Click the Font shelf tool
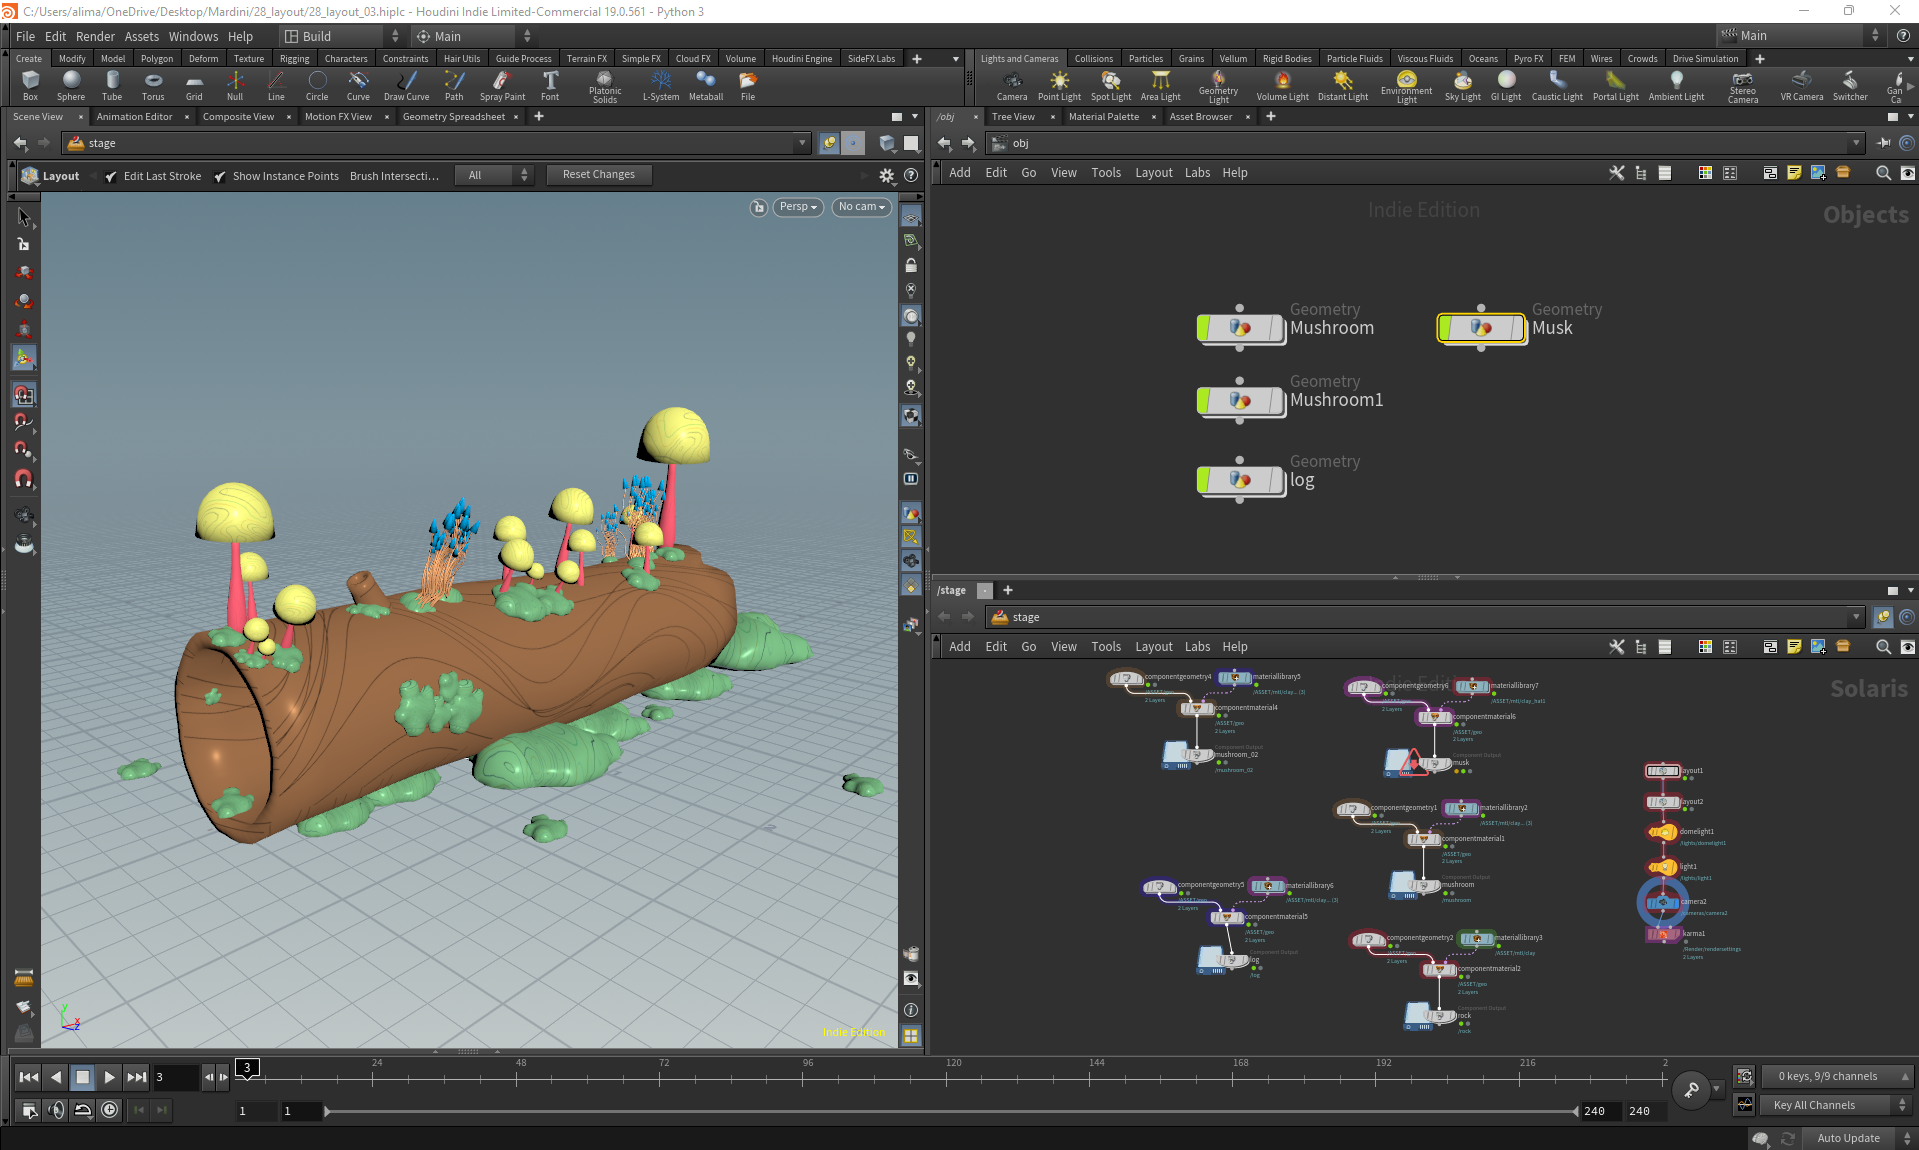The height and width of the screenshot is (1150, 1919). (x=550, y=86)
